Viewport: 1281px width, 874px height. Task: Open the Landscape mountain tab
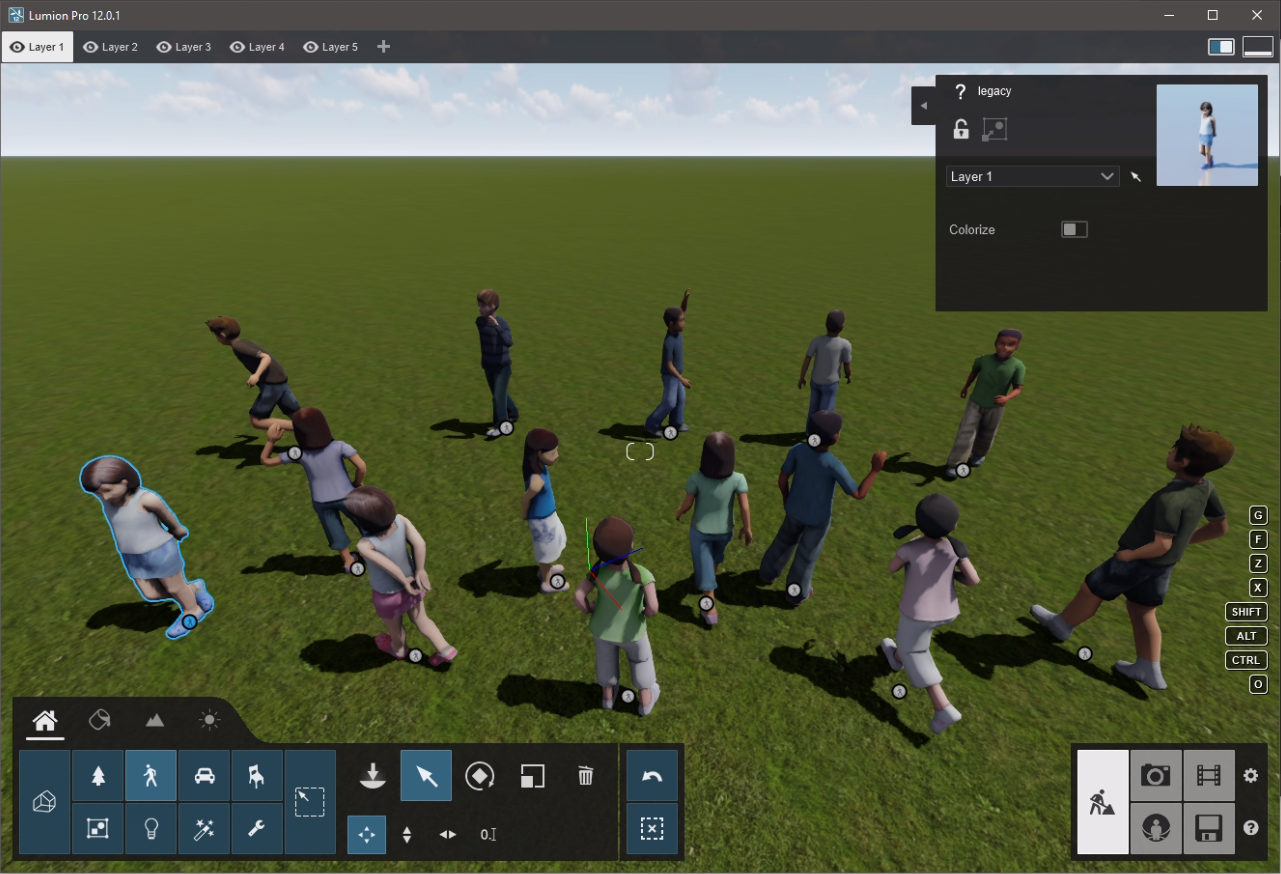(x=154, y=720)
